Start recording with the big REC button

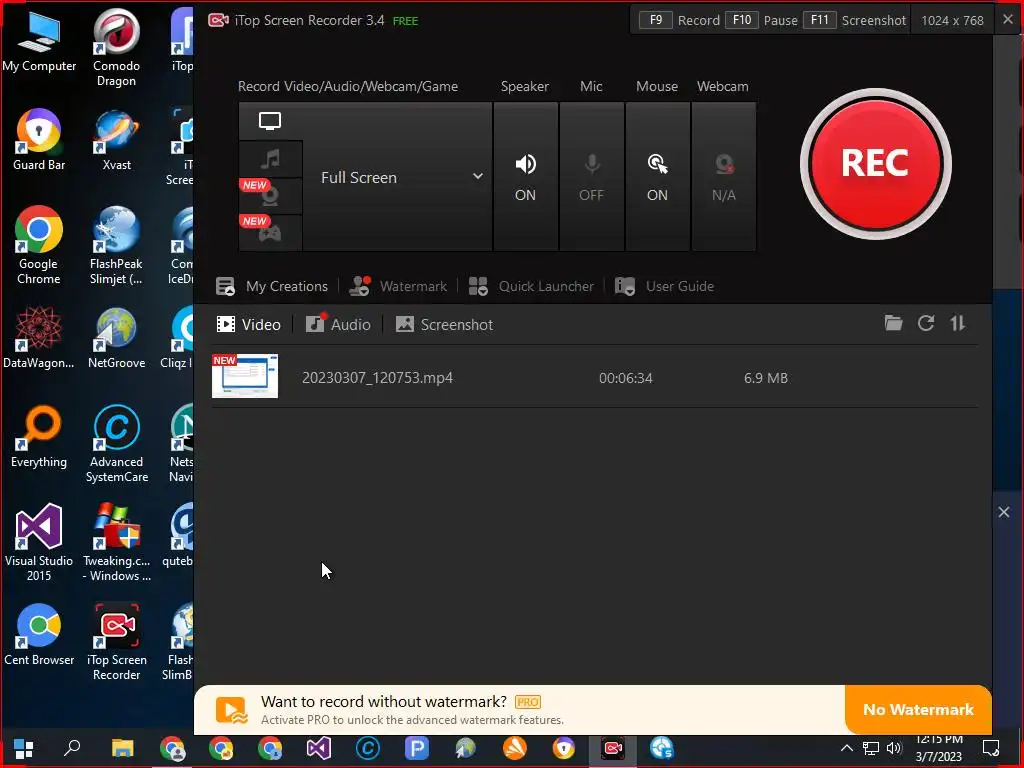click(875, 163)
